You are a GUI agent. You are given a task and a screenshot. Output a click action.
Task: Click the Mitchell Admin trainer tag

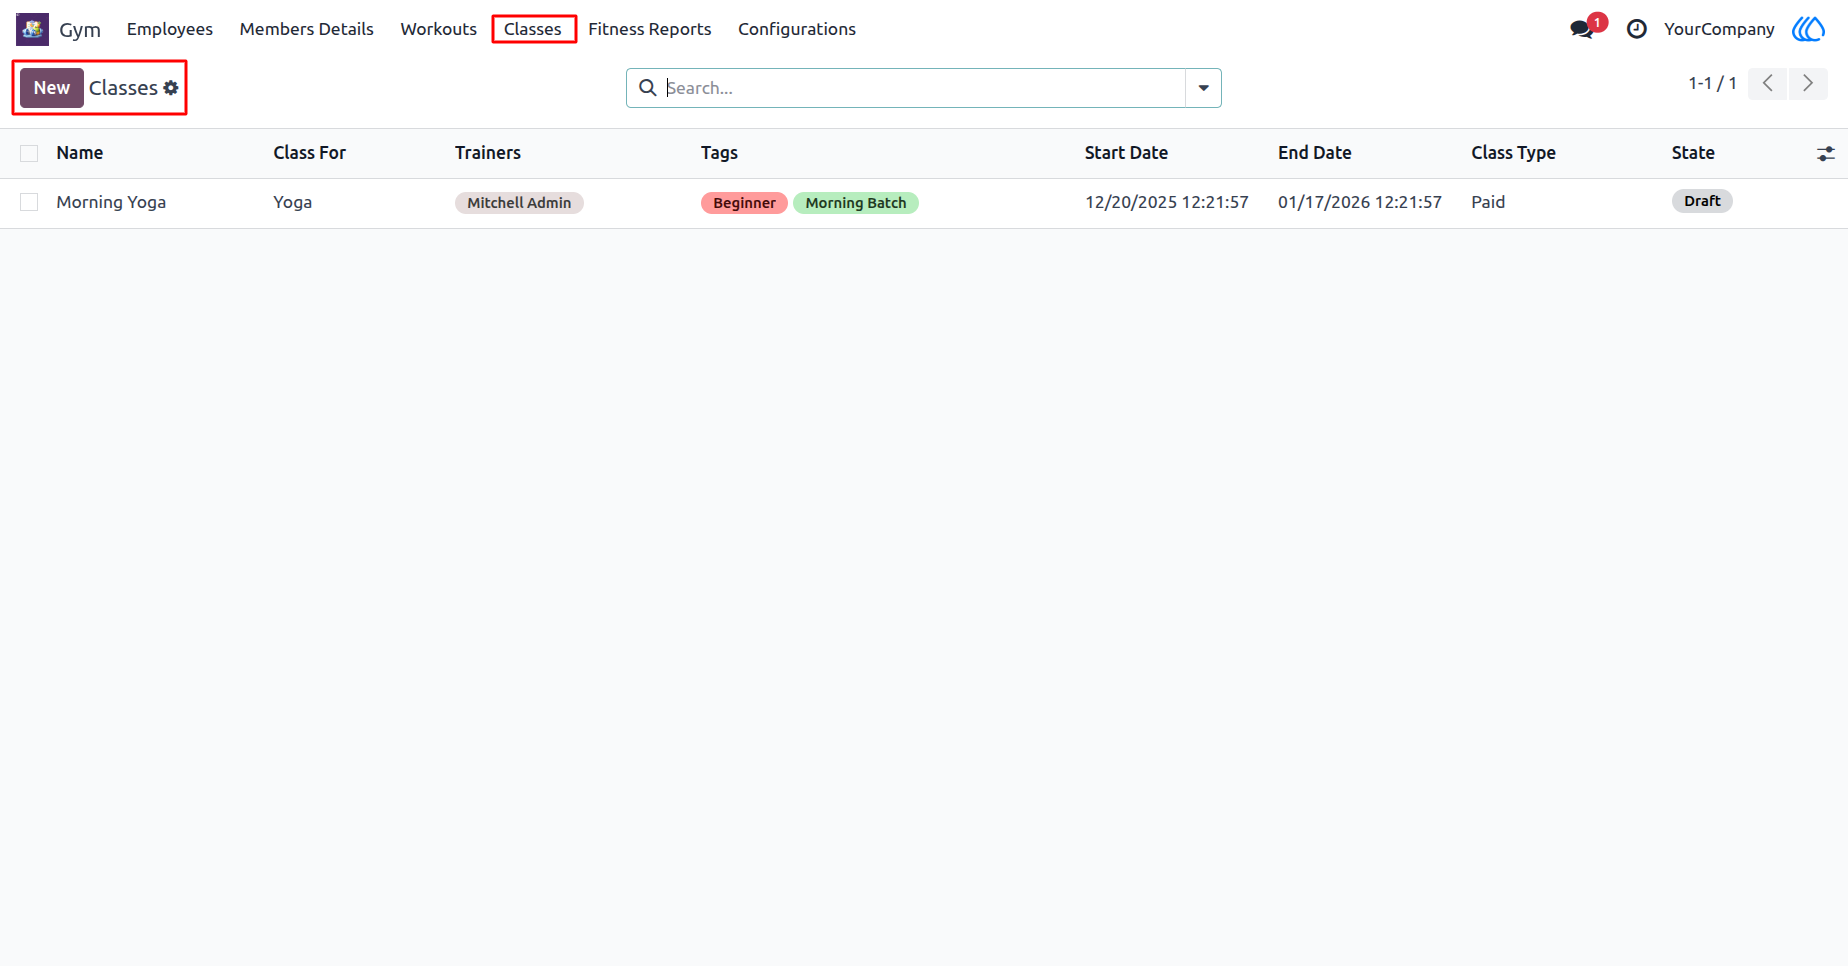pyautogui.click(x=519, y=203)
